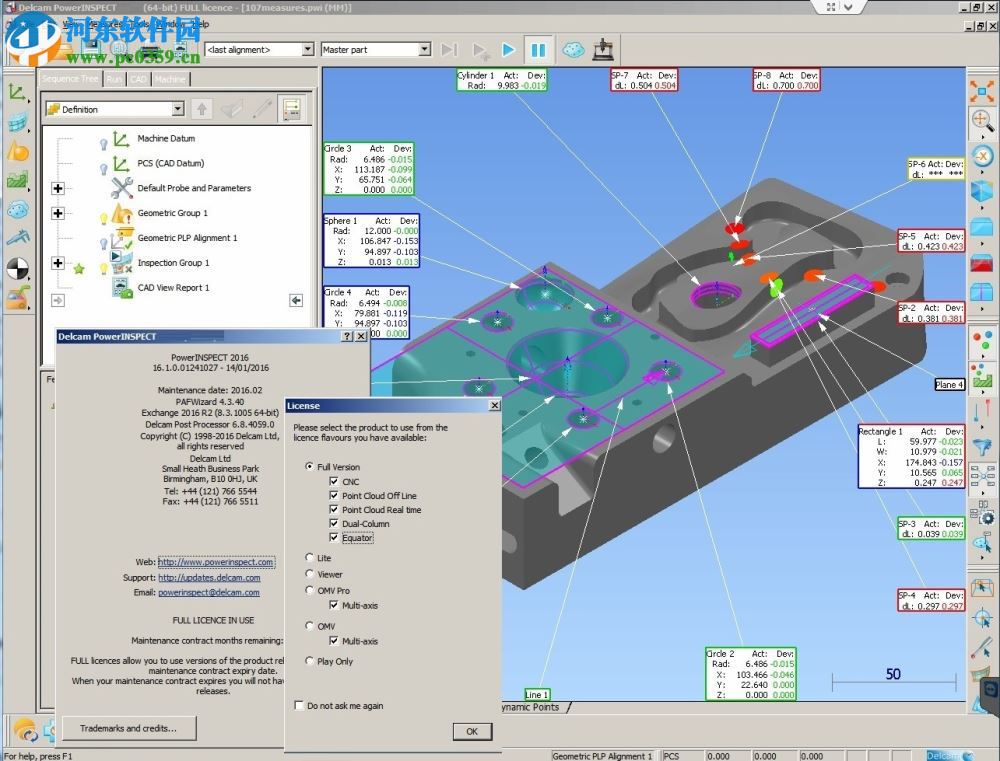The image size is (1000, 761).
Task: Toggle Multi-axis checkbox under OMV Pro
Action: (334, 605)
